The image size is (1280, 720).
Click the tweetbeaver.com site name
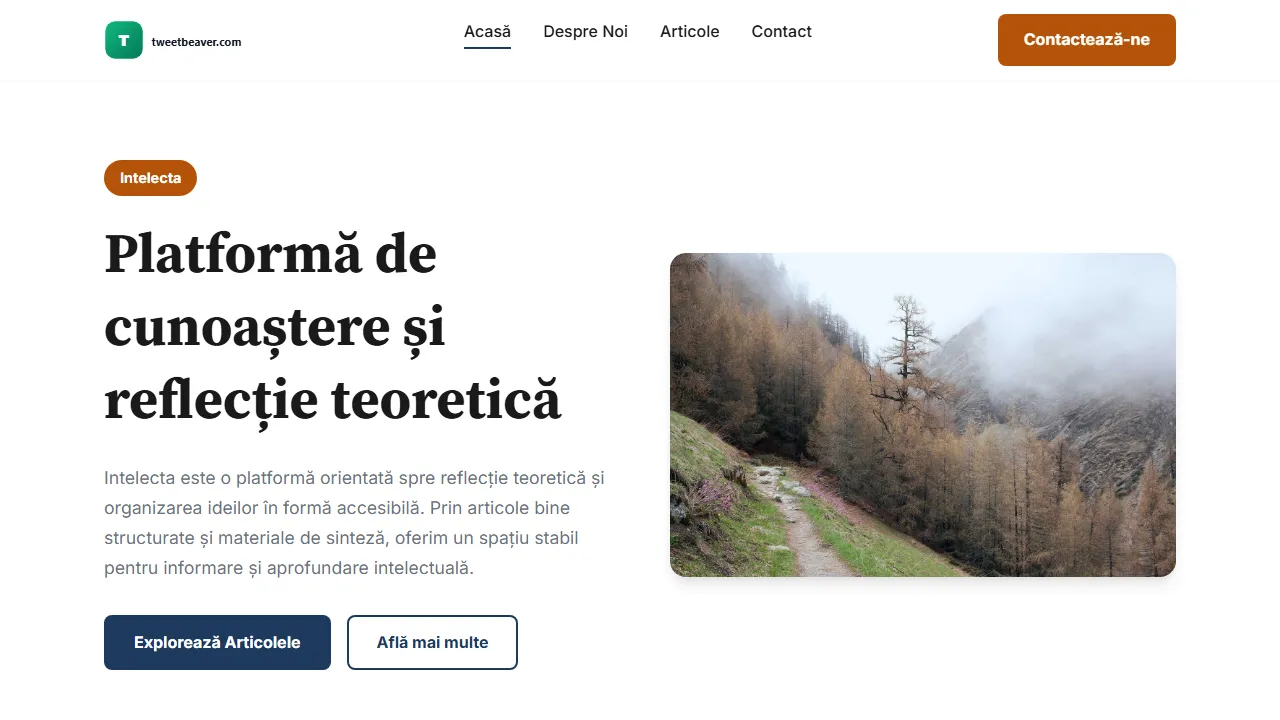tap(196, 42)
